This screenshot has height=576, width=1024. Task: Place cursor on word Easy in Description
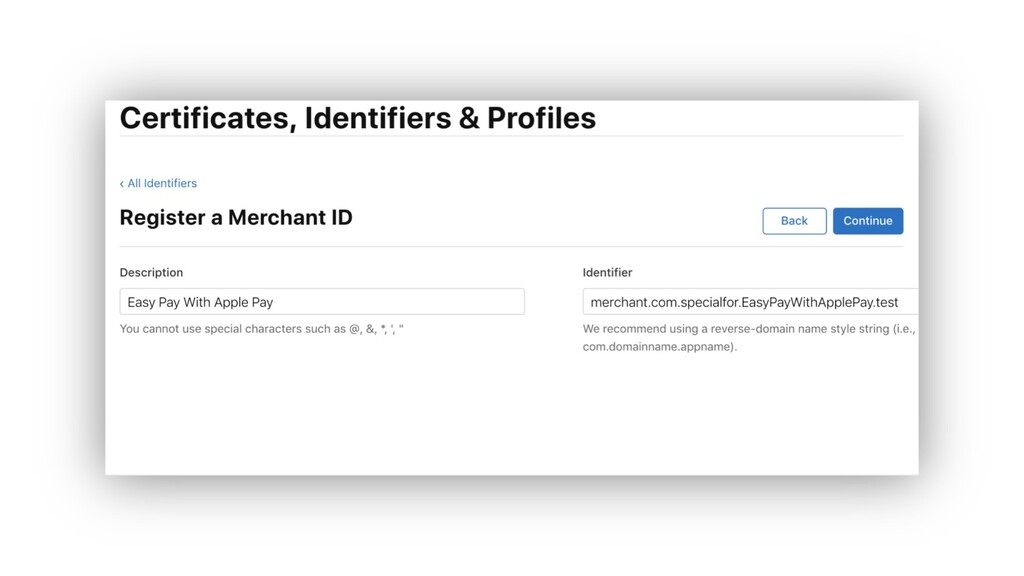(x=141, y=302)
